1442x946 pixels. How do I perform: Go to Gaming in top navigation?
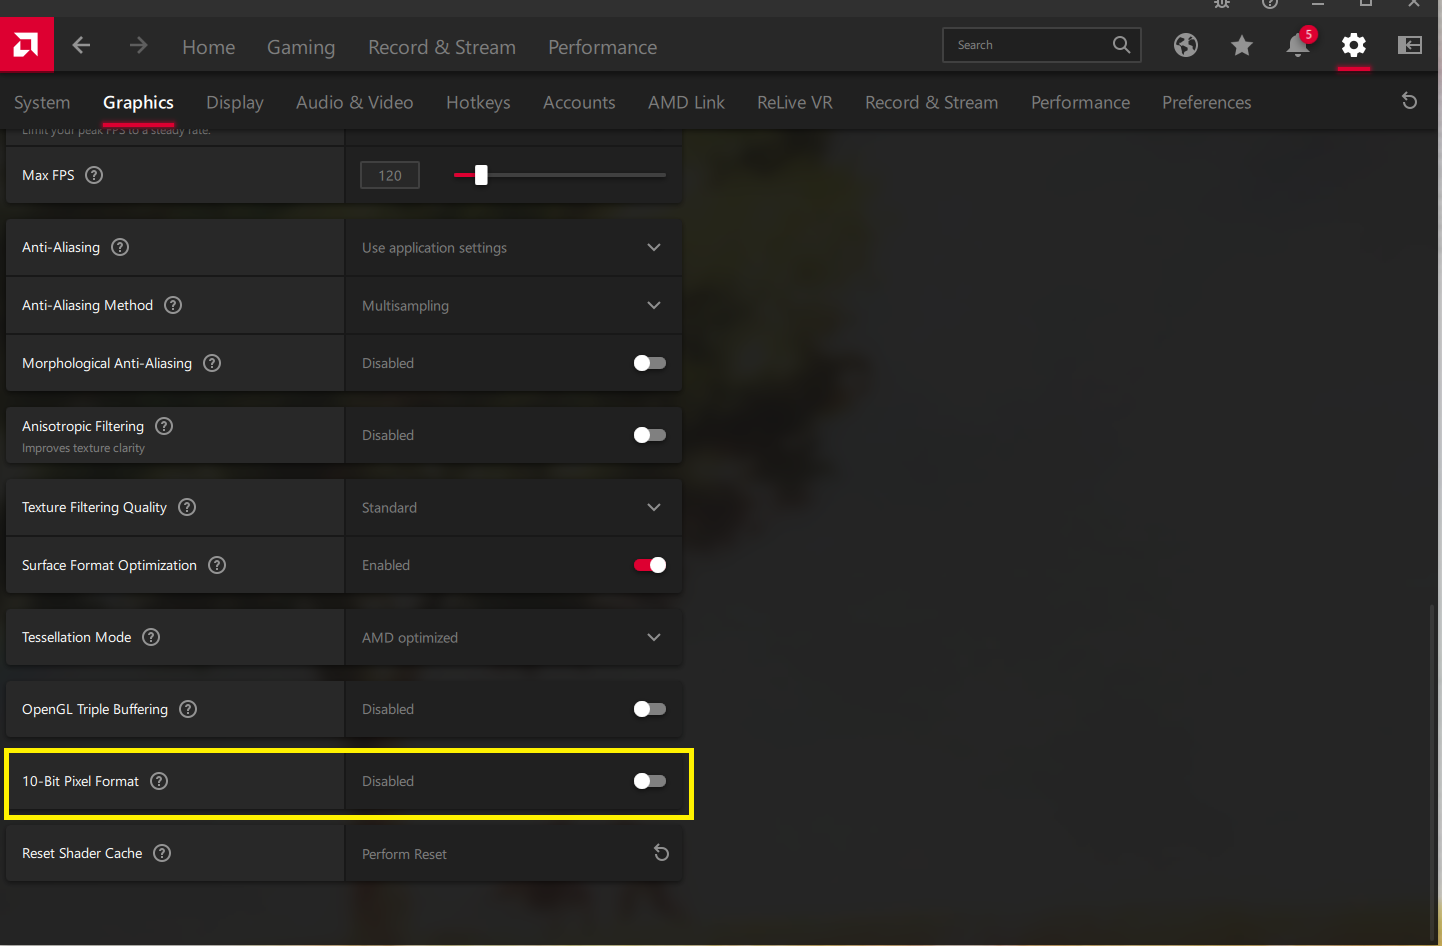tap(301, 47)
